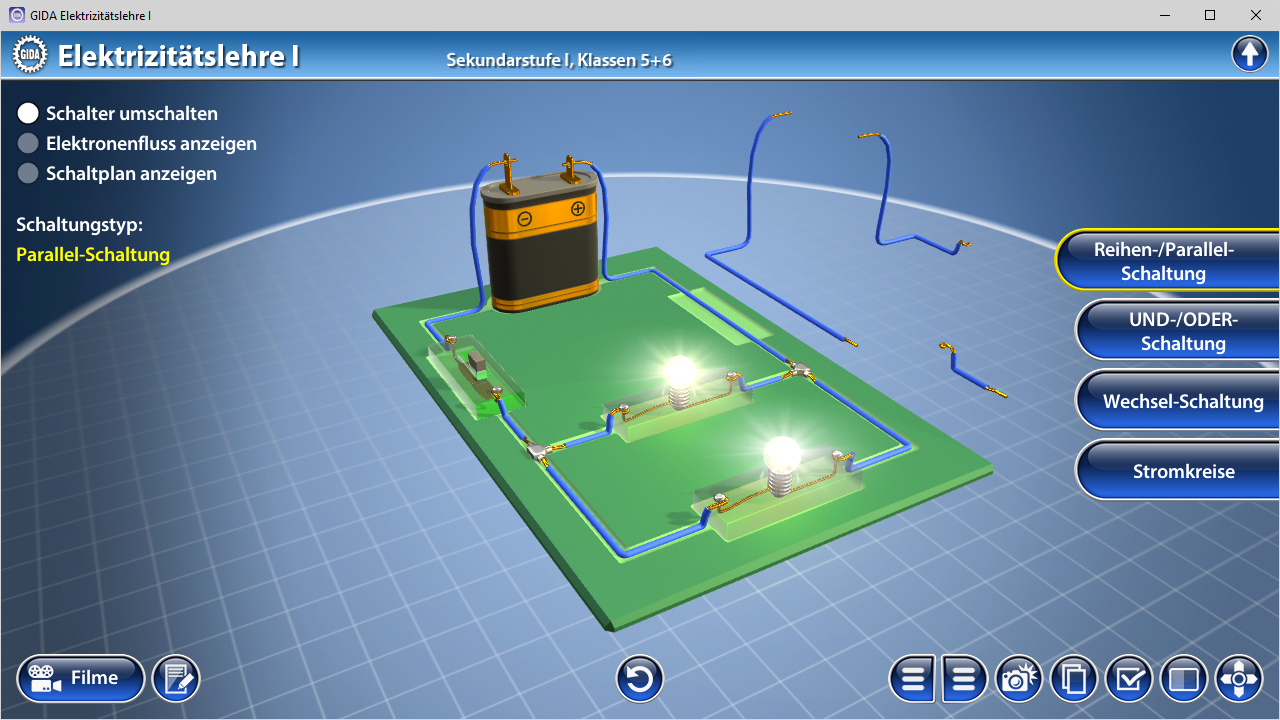Open the Filme button

click(x=81, y=679)
